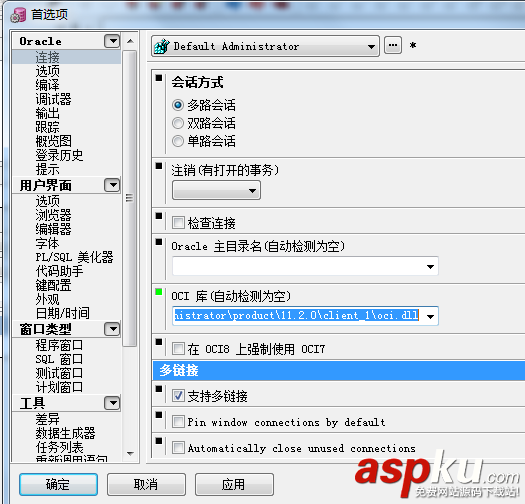Click the 应用 button
Viewport: 525px width, 504px height.
[234, 484]
